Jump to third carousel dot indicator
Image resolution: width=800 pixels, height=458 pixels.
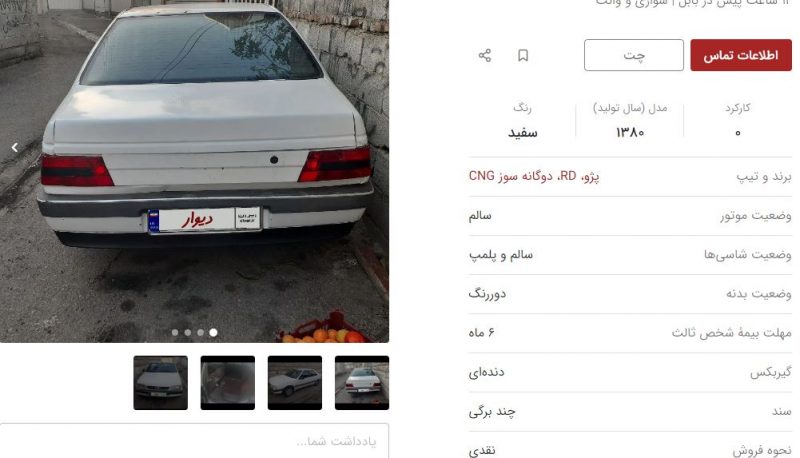[201, 333]
